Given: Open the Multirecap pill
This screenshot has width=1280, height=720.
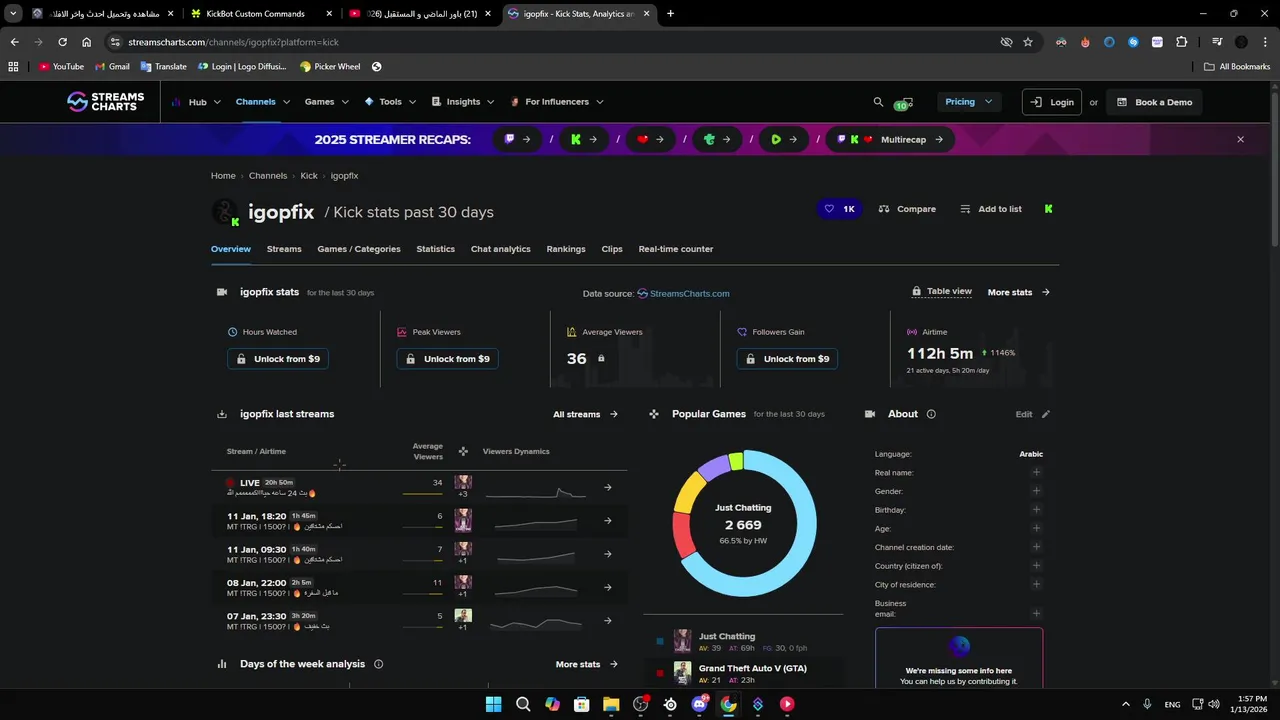Looking at the screenshot, I should pyautogui.click(x=890, y=140).
